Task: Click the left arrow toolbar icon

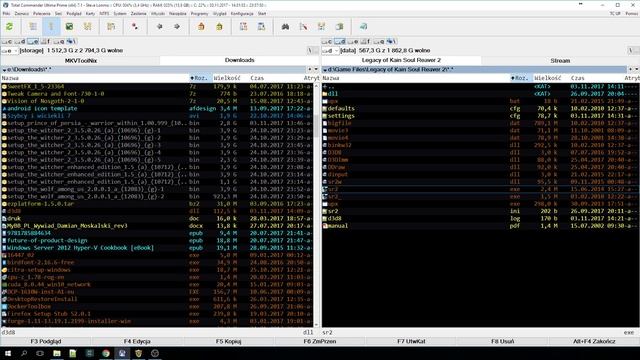Action: (159, 27)
